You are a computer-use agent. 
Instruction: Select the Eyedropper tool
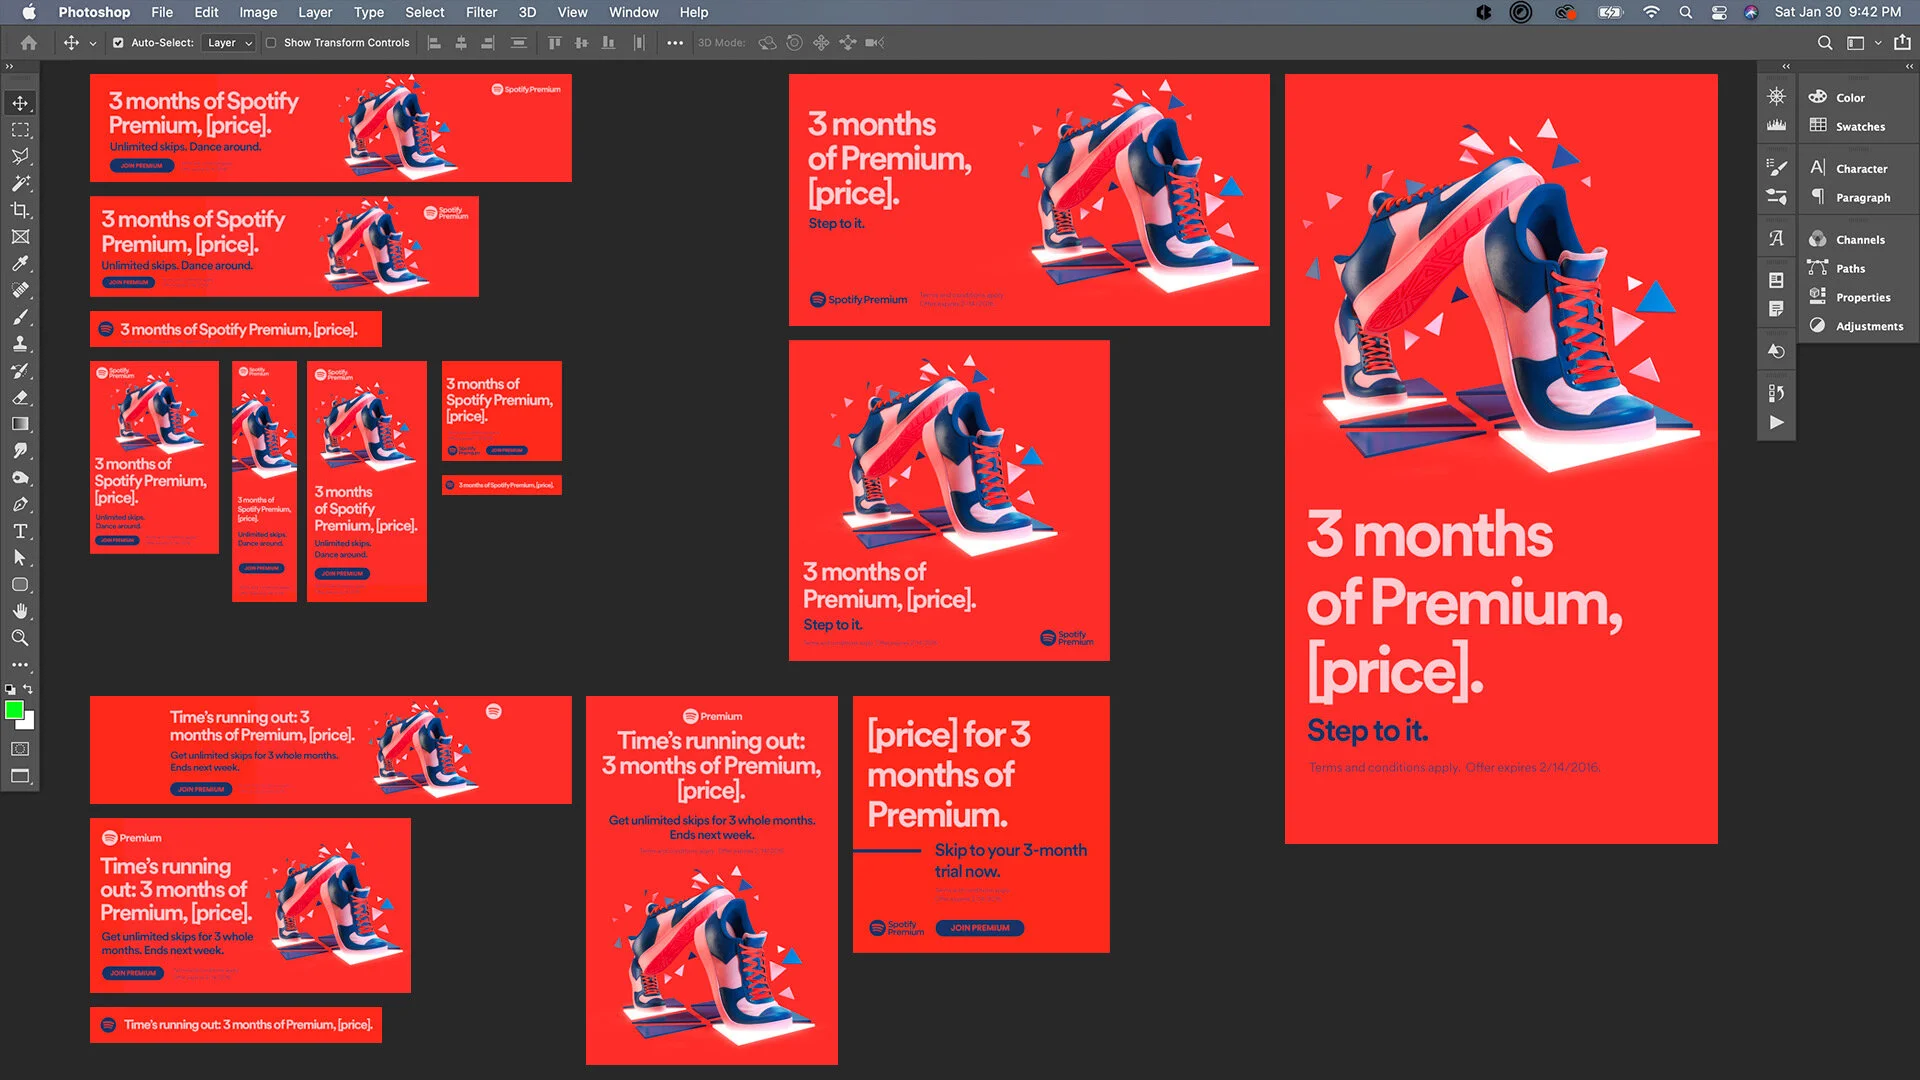tap(20, 264)
